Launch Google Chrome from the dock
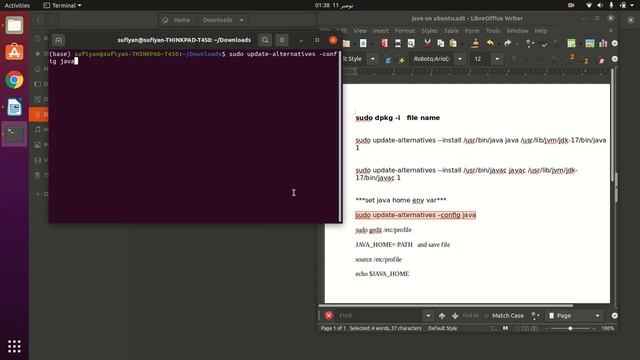This screenshot has height=360, width=640. tap(14, 80)
